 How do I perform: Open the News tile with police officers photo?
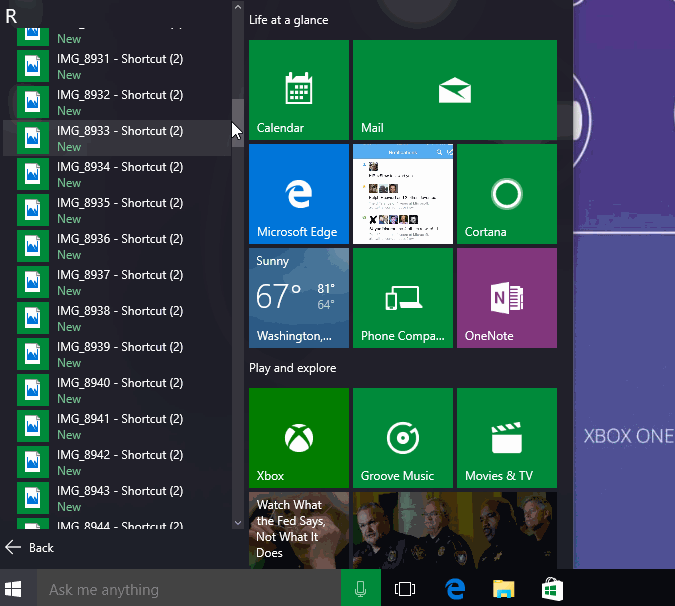tap(455, 530)
